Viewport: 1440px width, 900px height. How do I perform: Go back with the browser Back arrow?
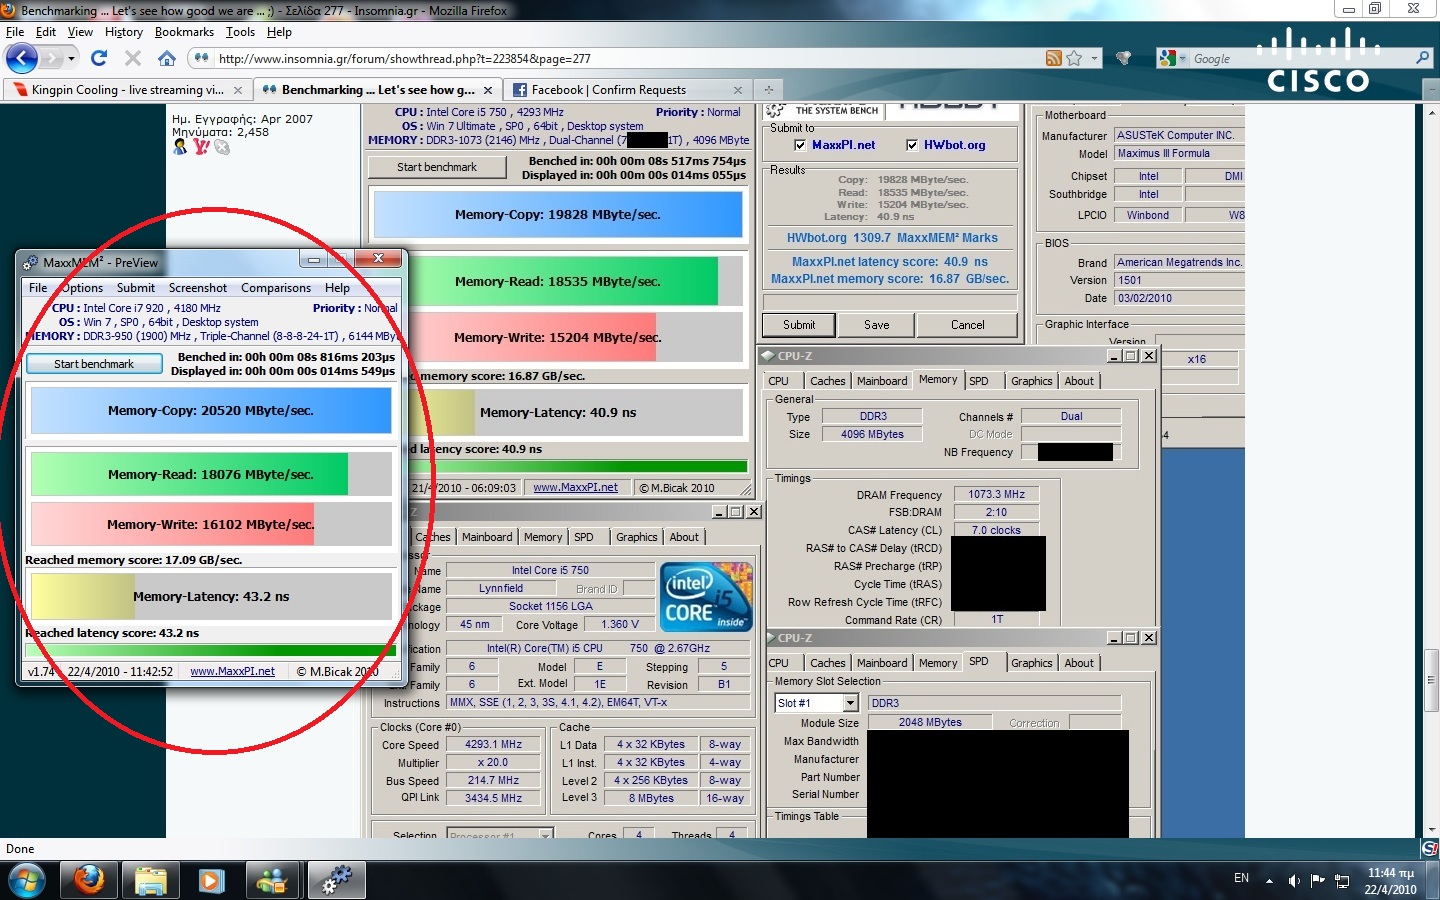point(21,59)
